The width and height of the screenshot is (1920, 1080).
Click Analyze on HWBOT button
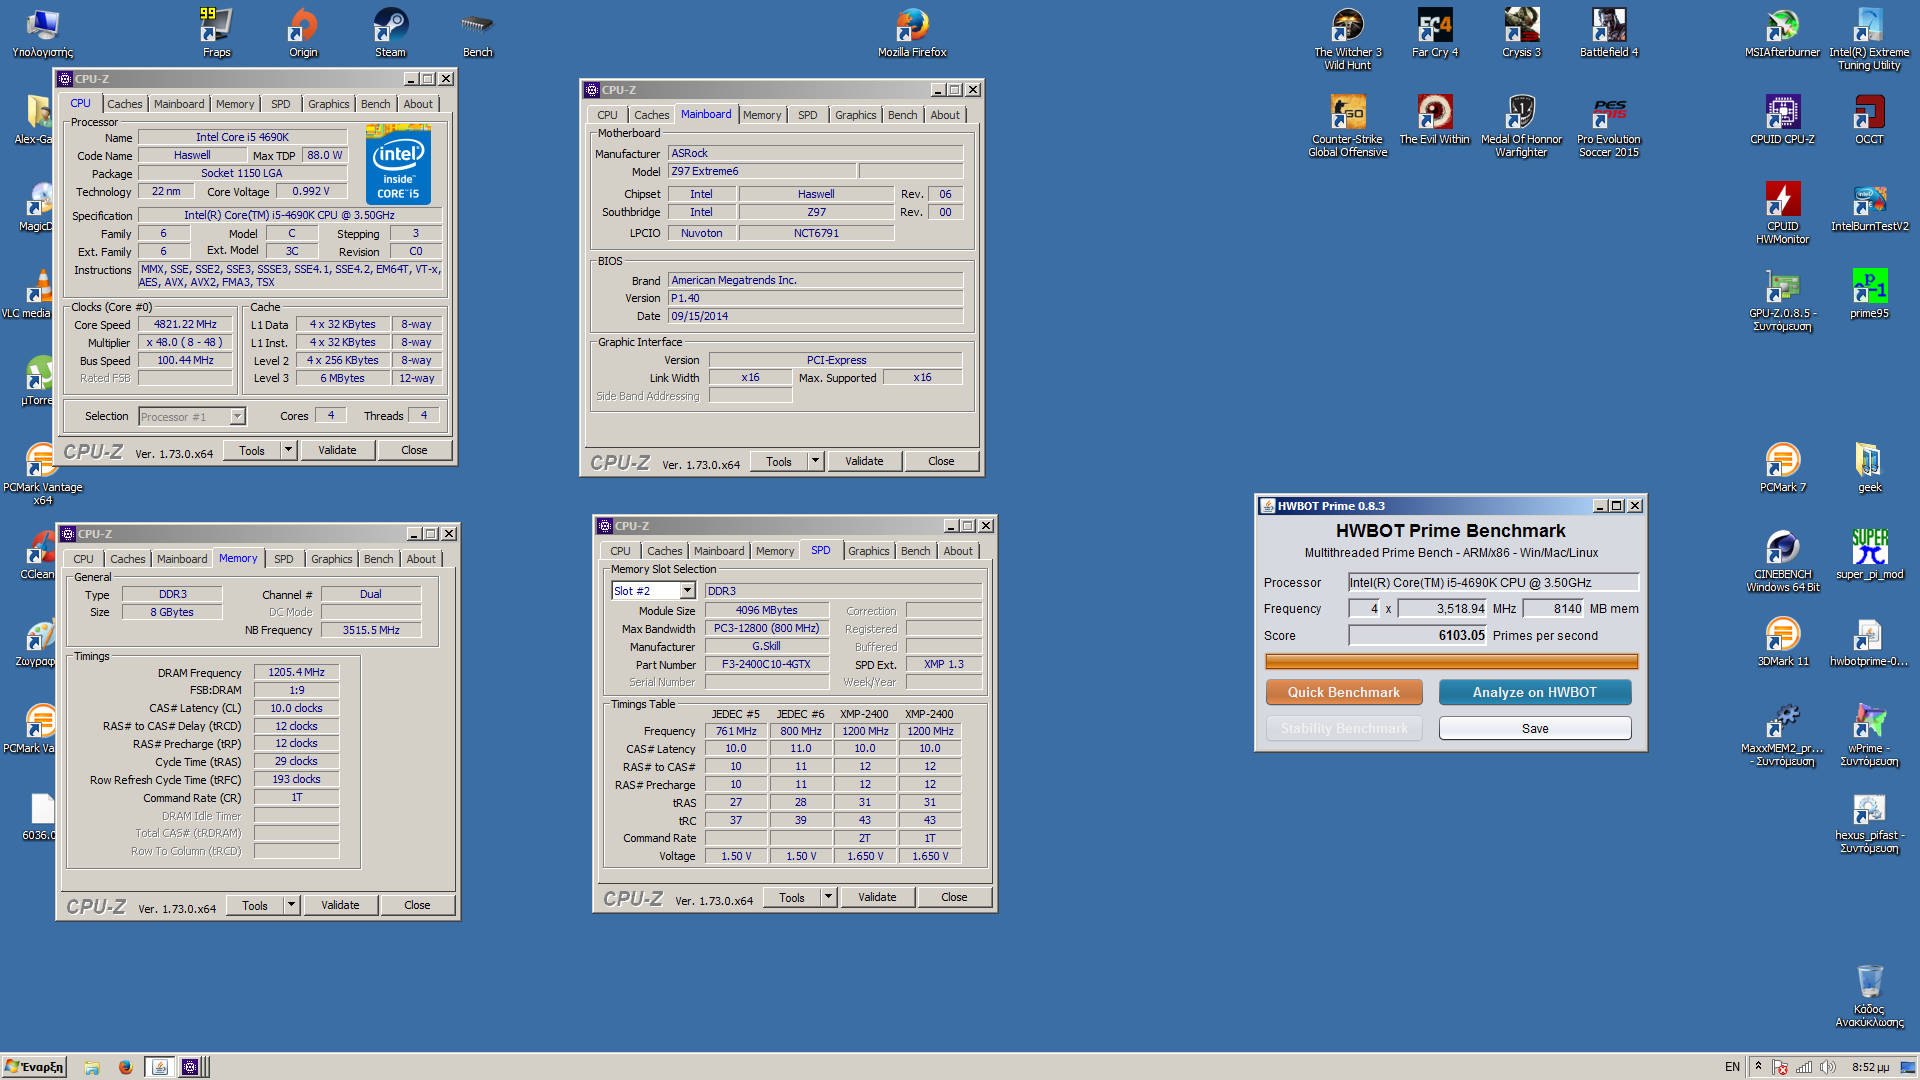(x=1535, y=692)
